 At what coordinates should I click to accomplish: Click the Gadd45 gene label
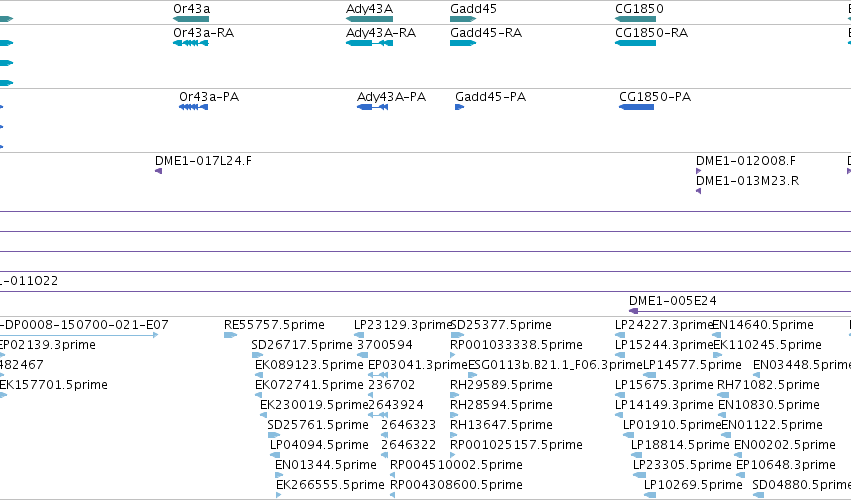point(473,9)
